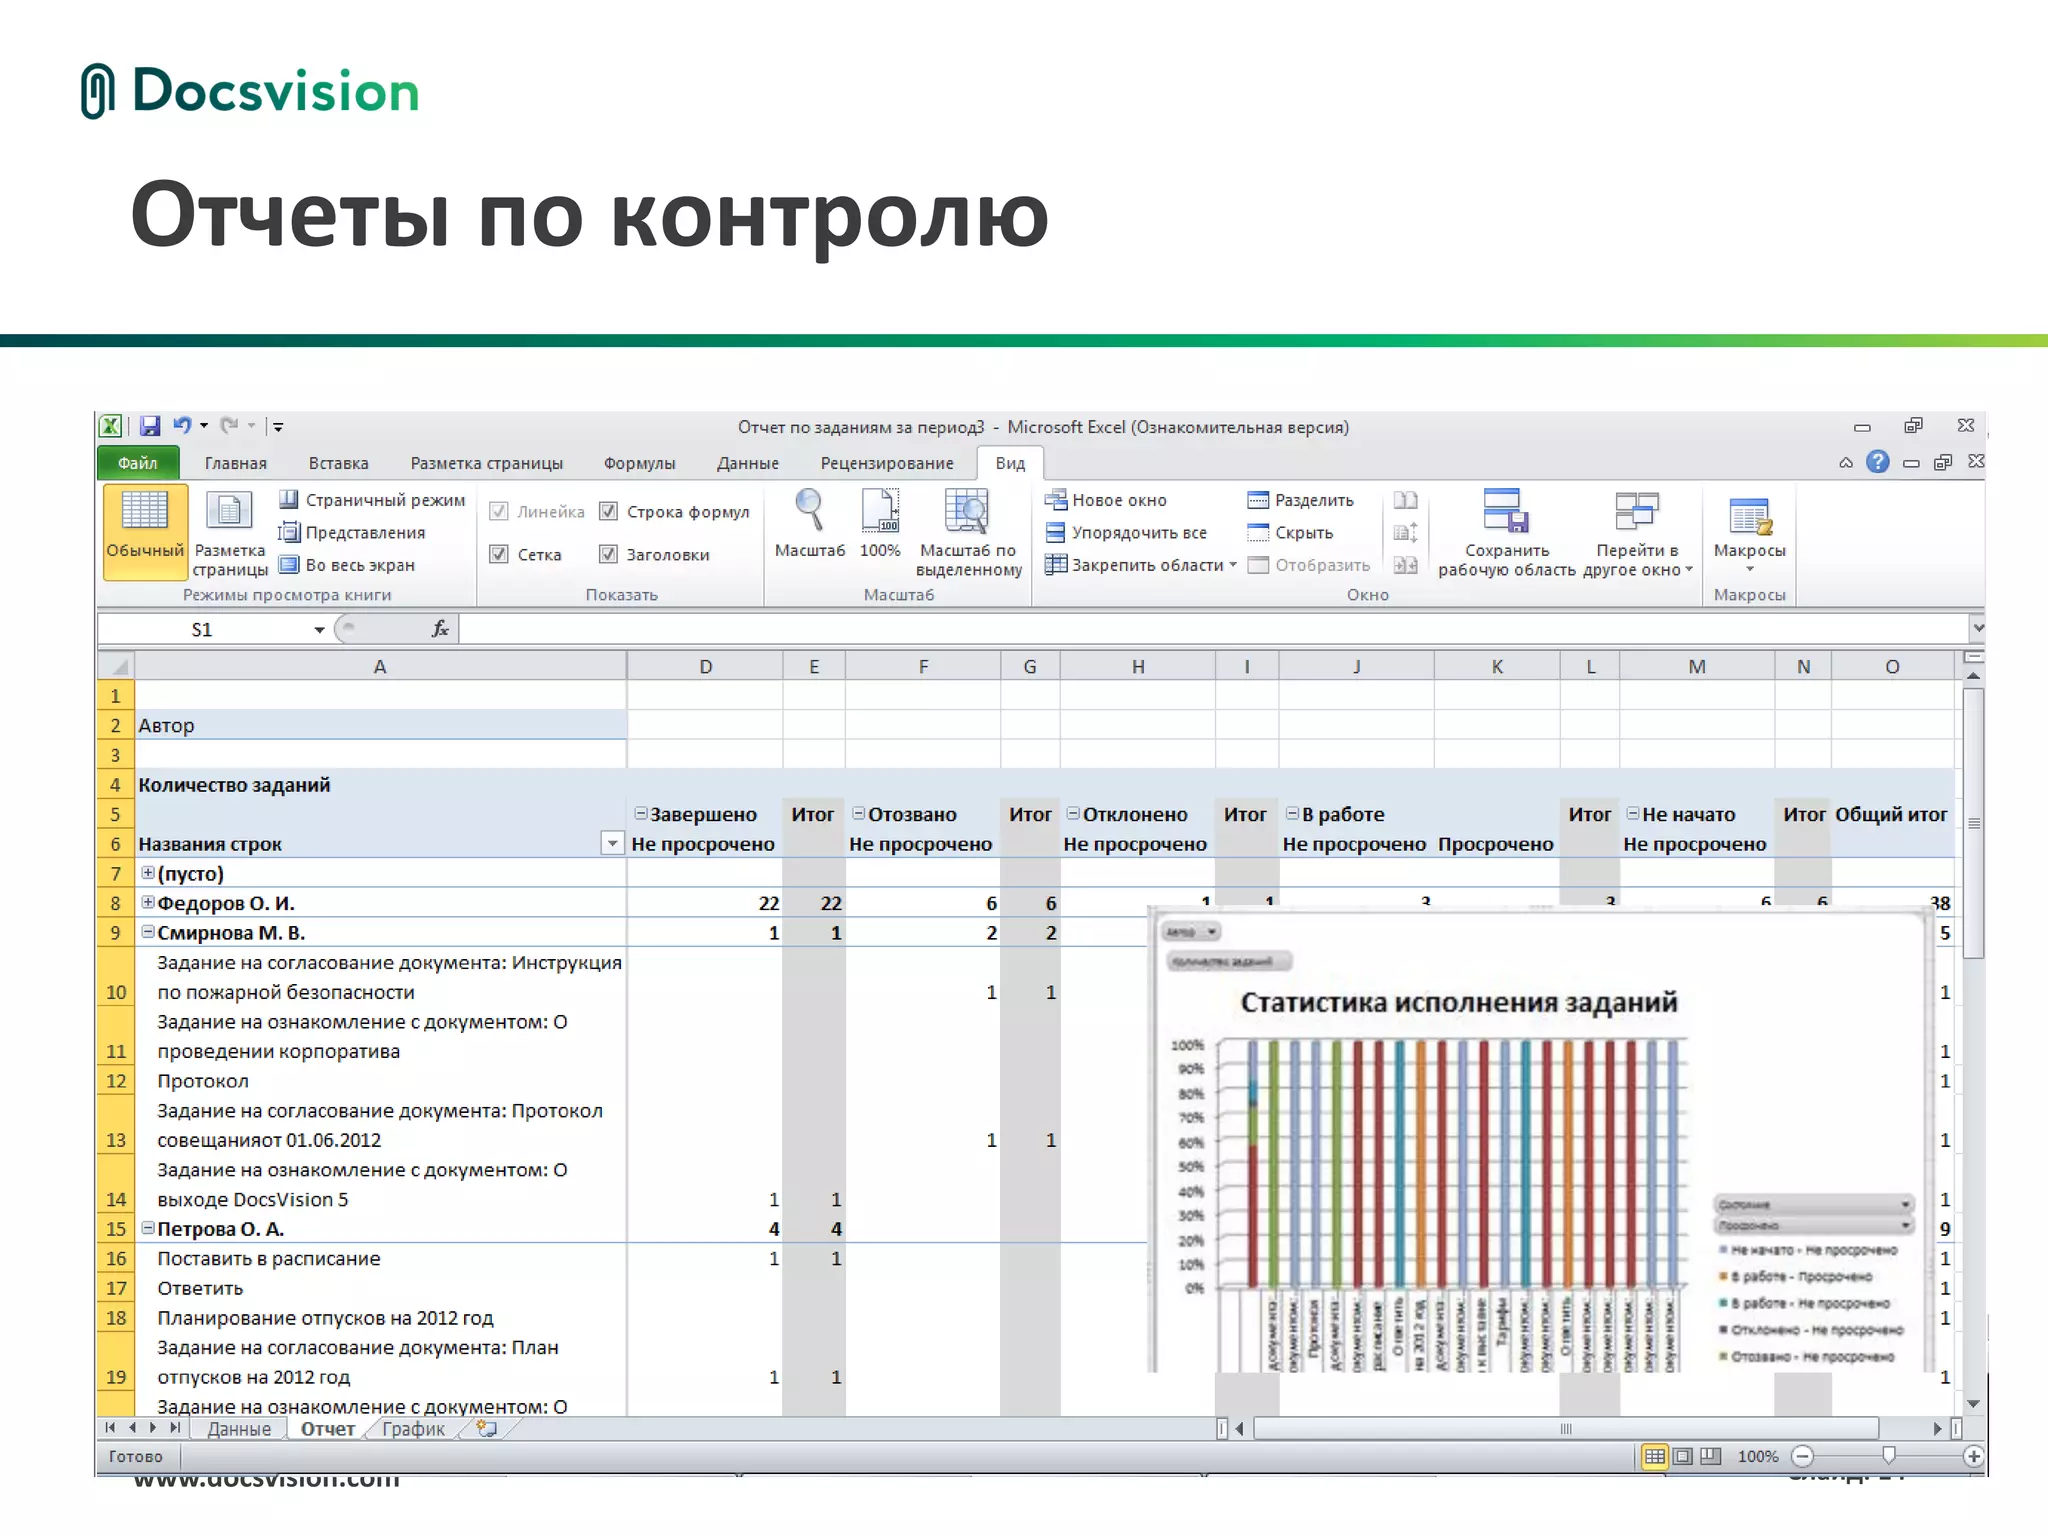The image size is (2048, 1536).
Task: Click the Redo arrow icon
Action: click(x=229, y=426)
